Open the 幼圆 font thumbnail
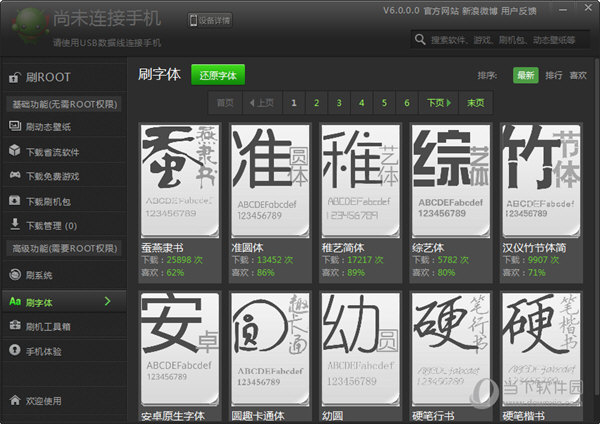 pos(360,349)
